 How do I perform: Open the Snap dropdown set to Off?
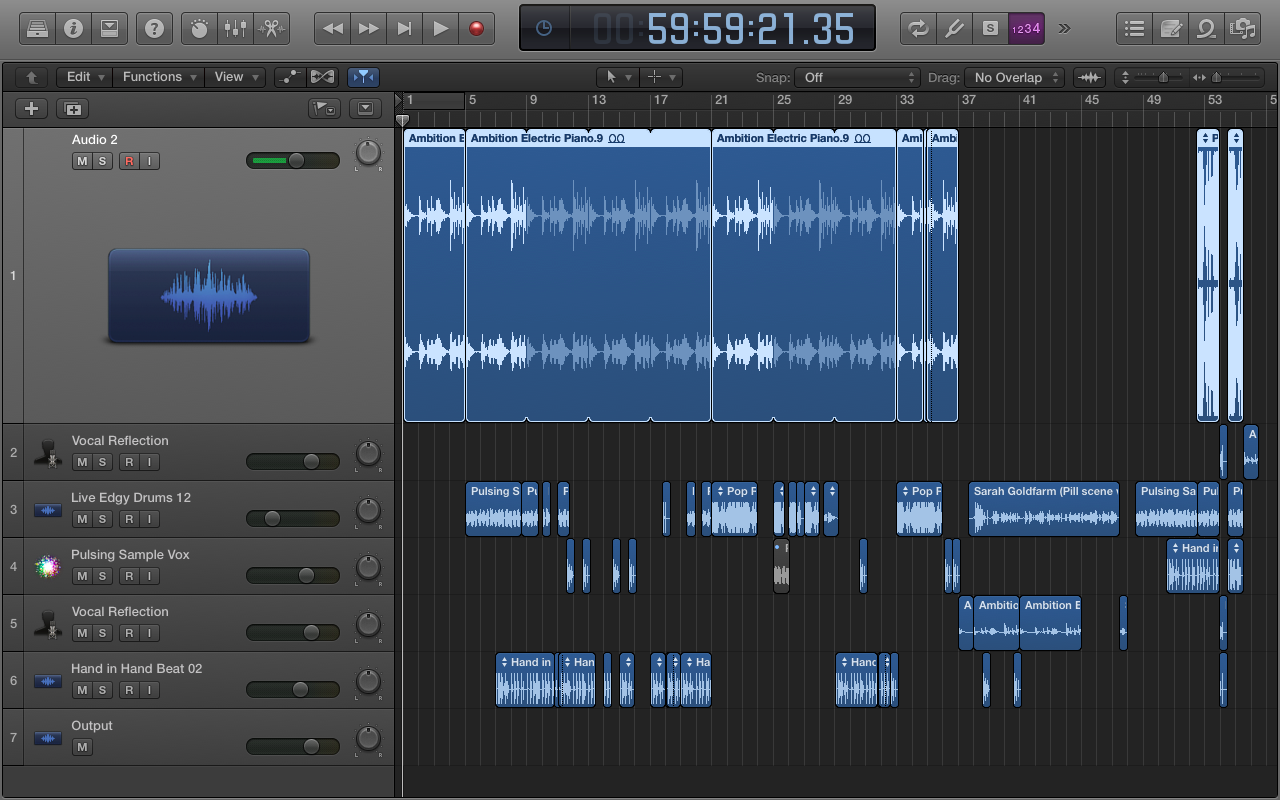(857, 77)
